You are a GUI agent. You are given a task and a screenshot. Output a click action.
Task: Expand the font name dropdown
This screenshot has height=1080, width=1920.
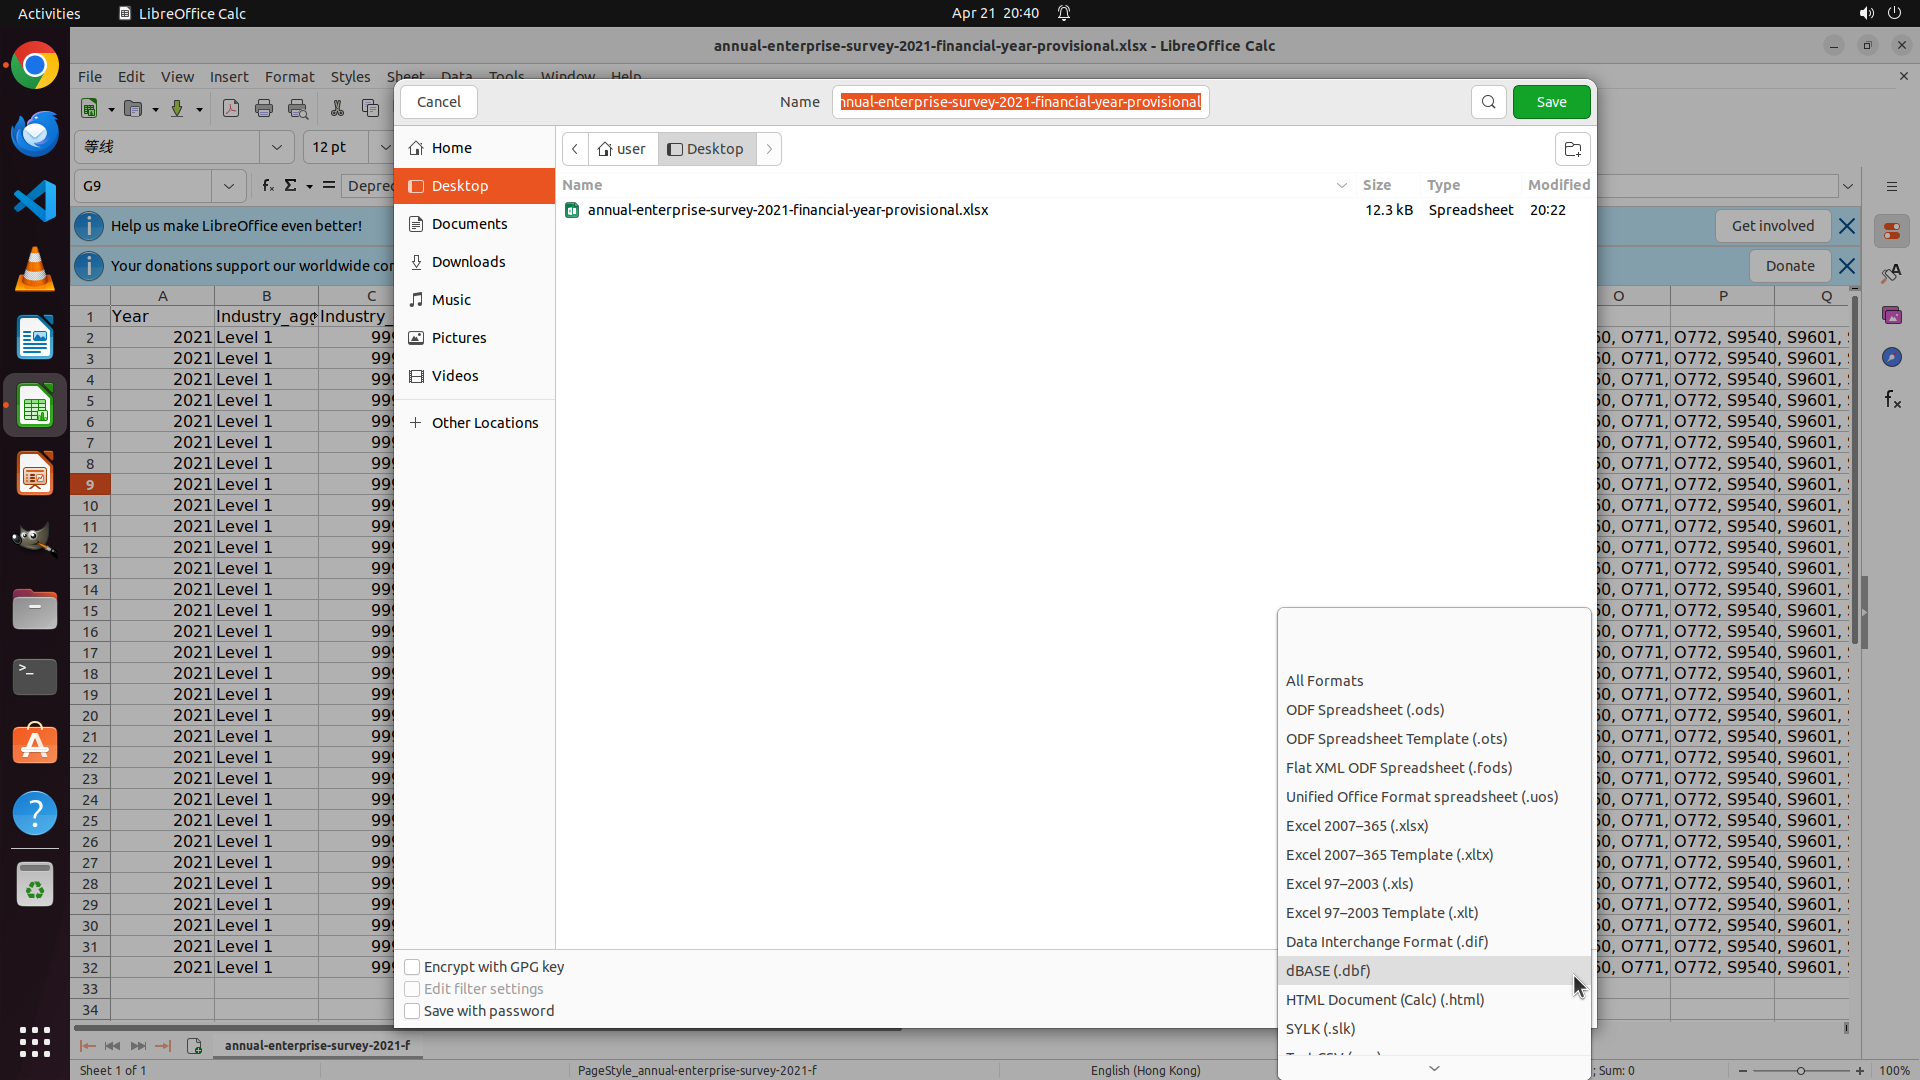click(277, 147)
